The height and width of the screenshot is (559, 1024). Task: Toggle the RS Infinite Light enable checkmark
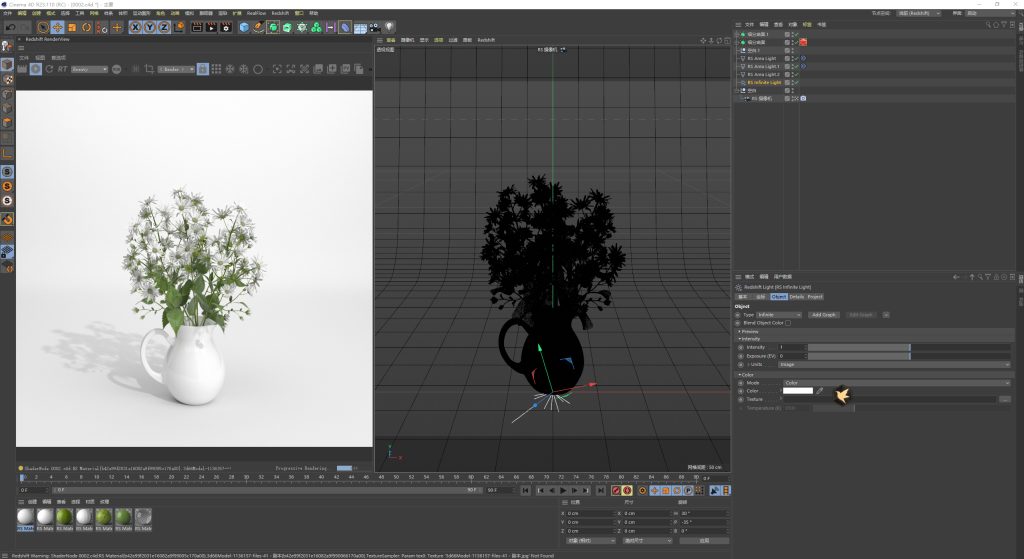pos(797,82)
